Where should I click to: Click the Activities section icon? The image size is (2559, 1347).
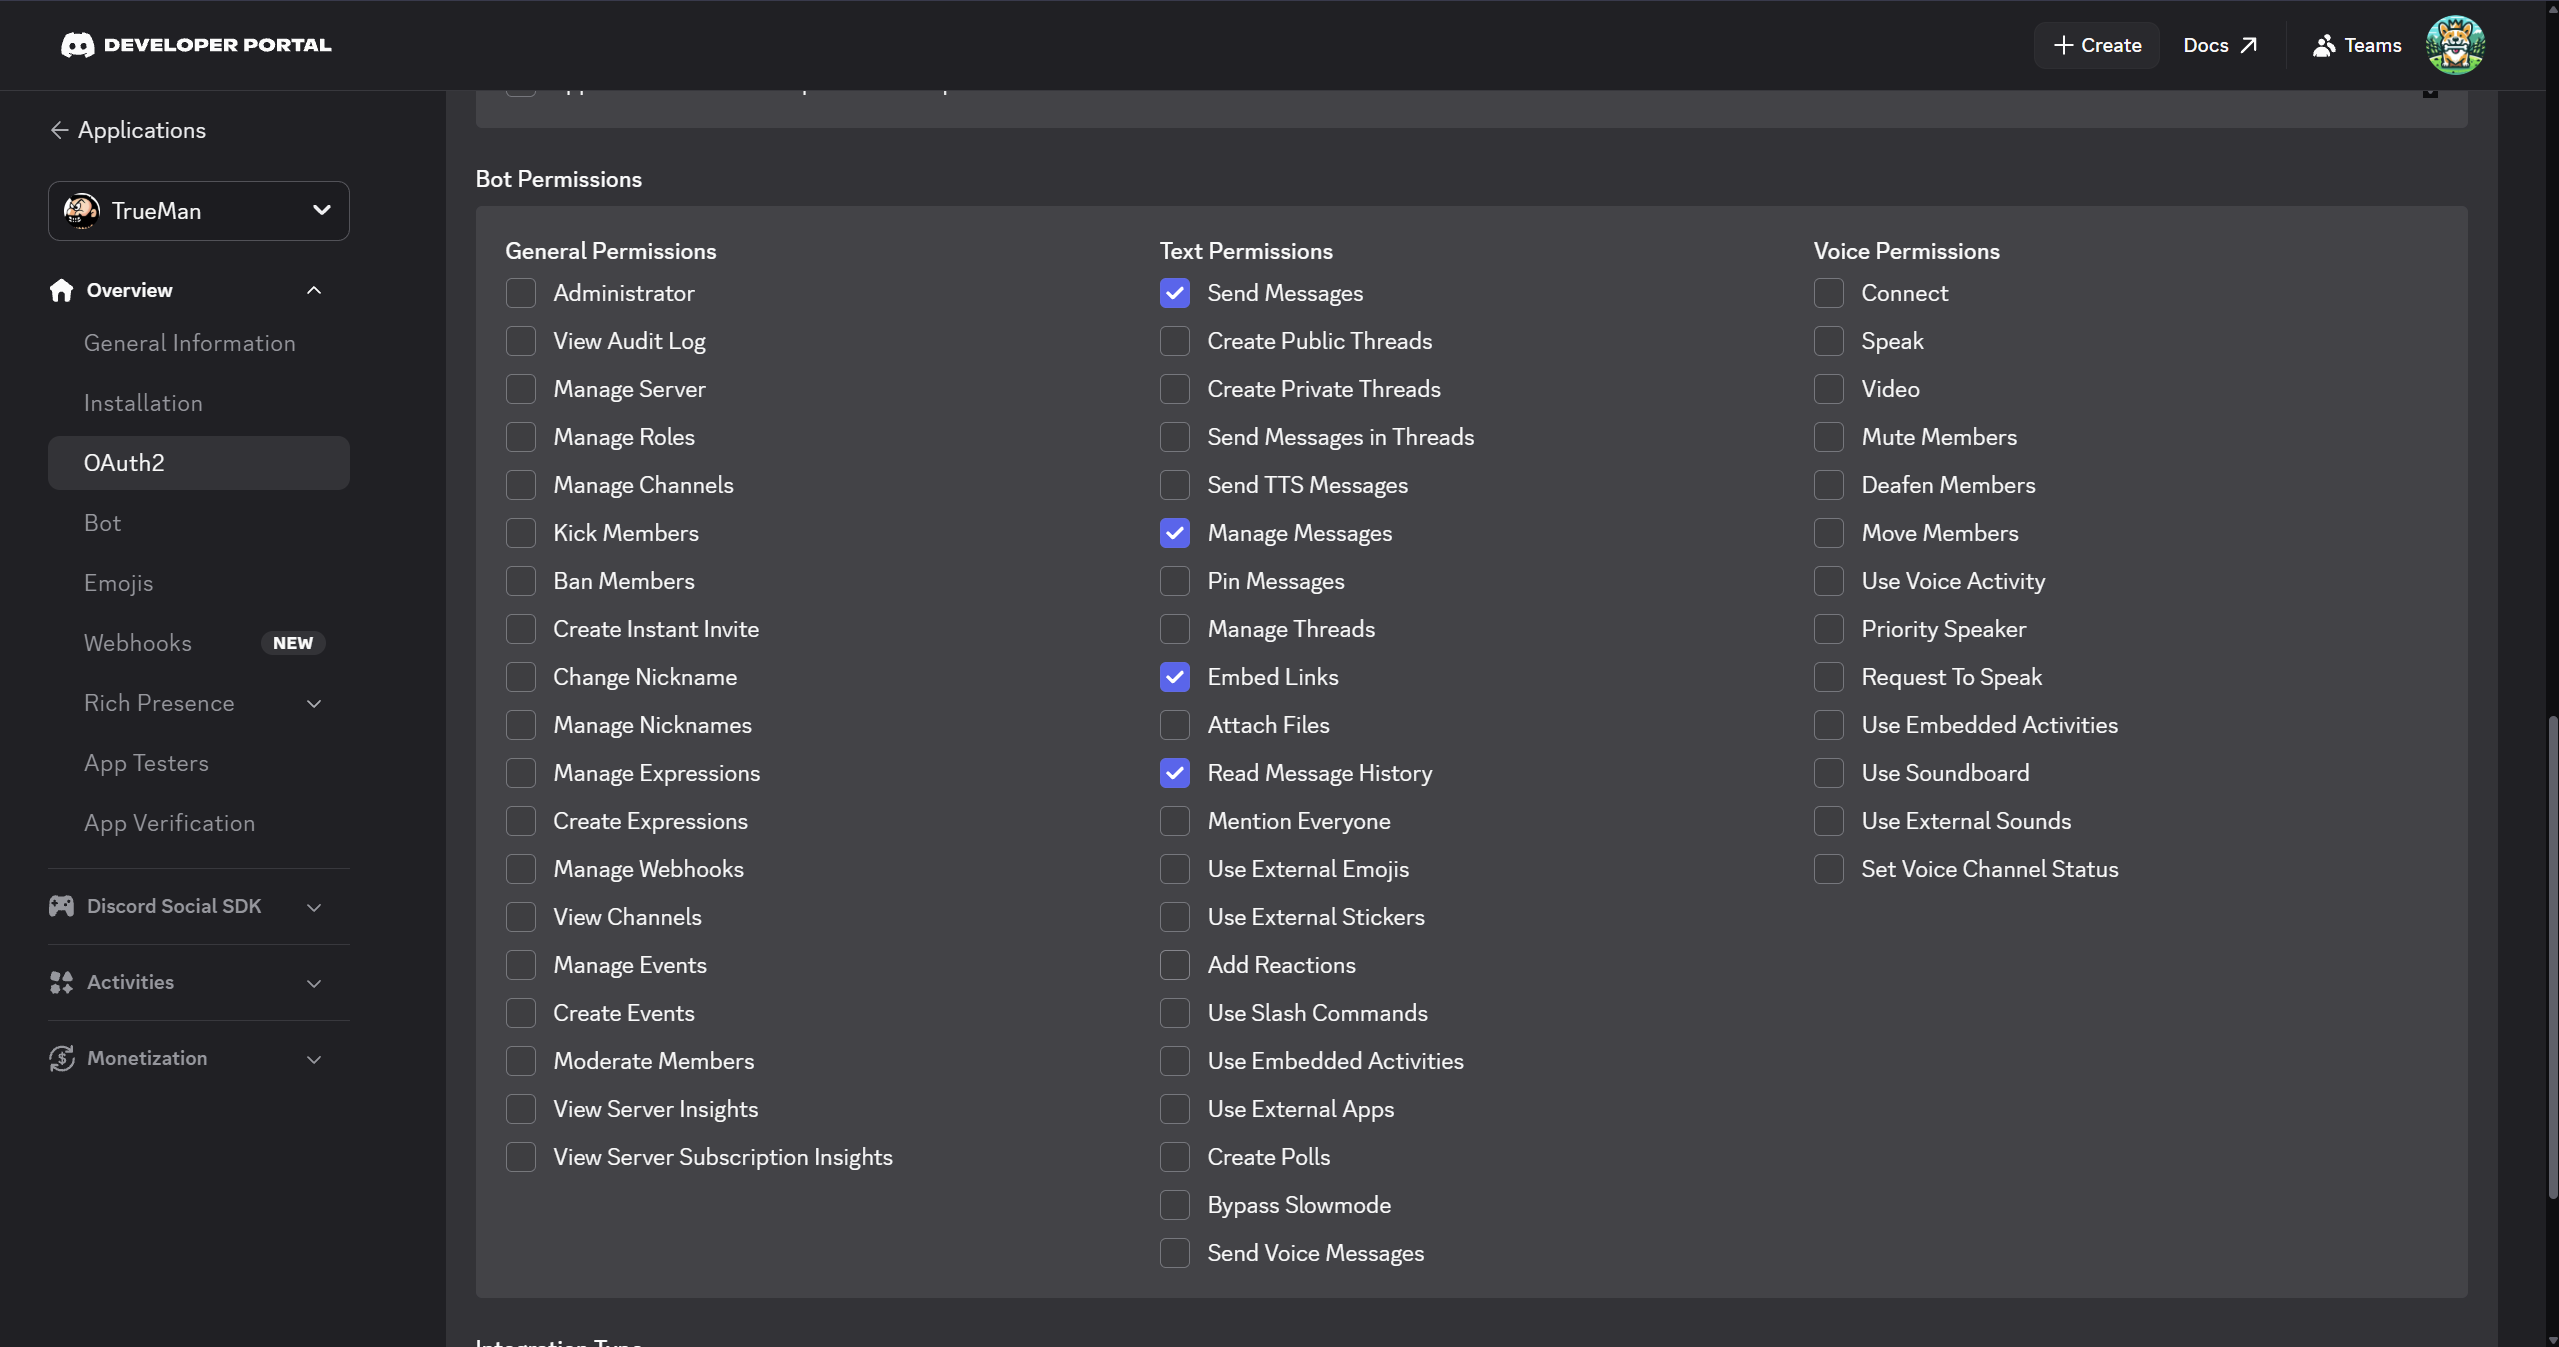point(61,982)
